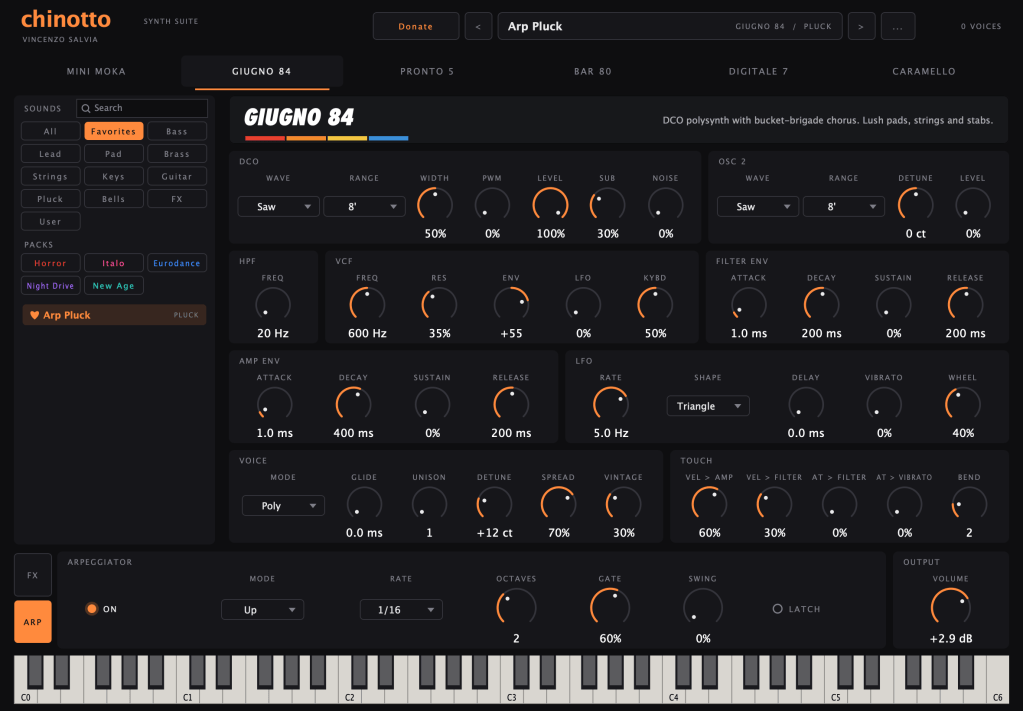This screenshot has width=1023, height=711.
Task: Filter sounds by Bass category
Action: click(177, 131)
